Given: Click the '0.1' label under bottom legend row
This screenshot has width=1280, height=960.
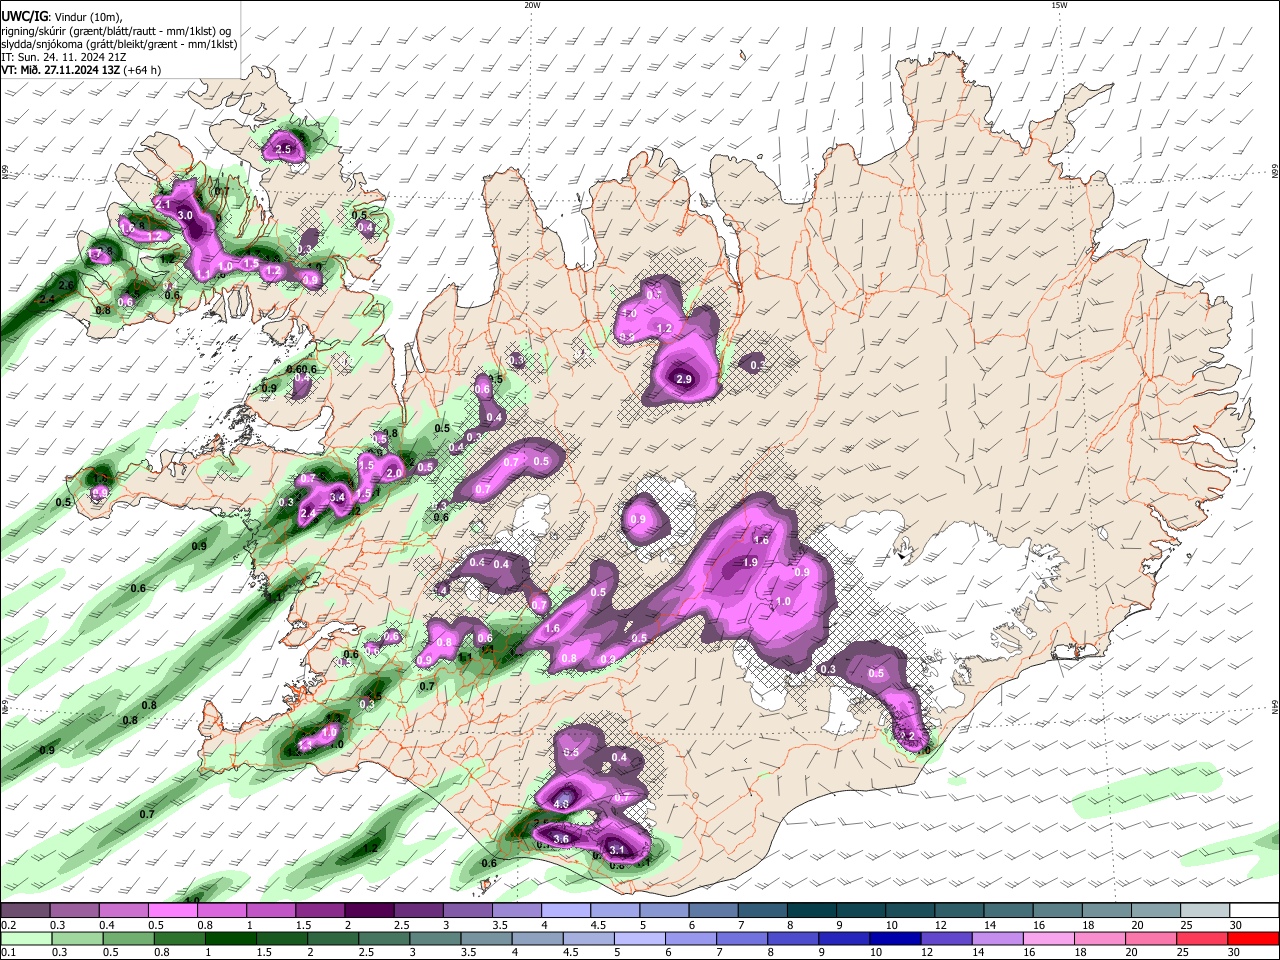Looking at the screenshot, I should (8, 953).
